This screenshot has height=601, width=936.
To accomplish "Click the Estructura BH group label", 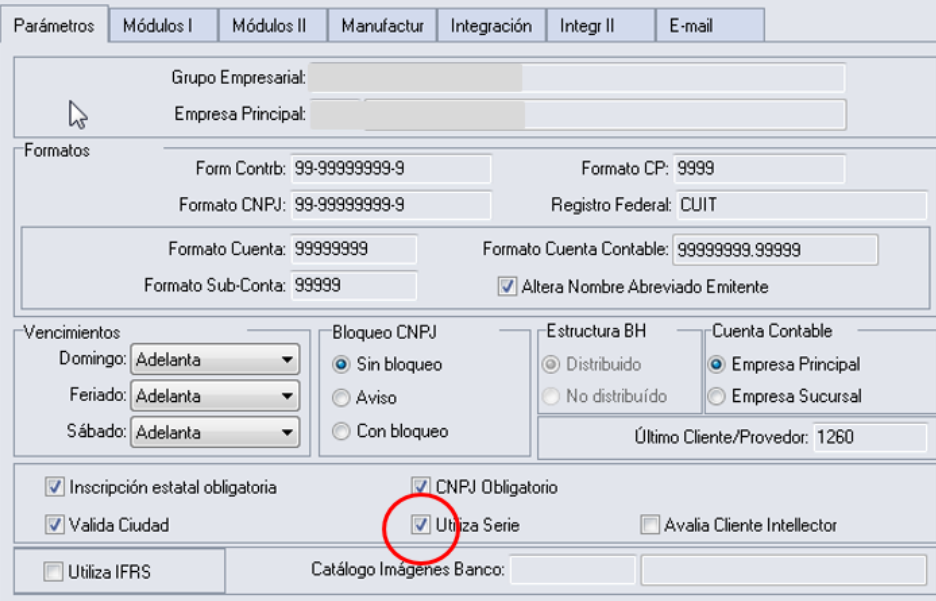I will 596,331.
